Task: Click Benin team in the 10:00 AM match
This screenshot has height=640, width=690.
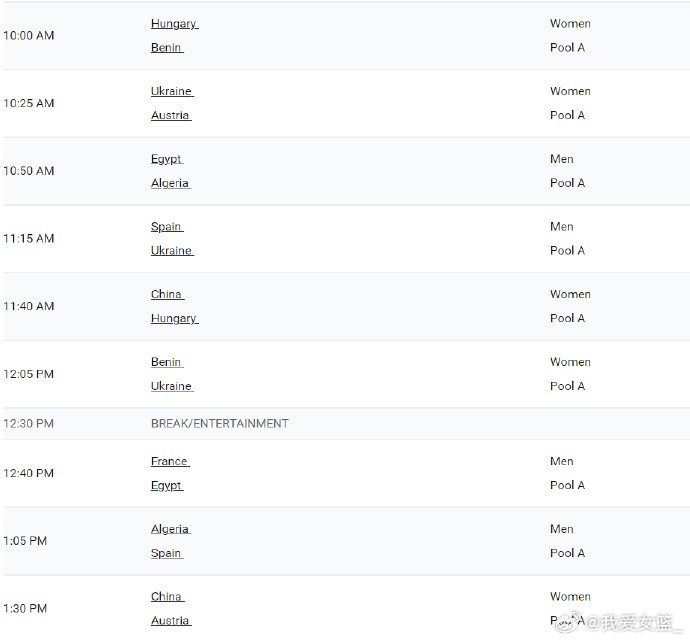Action: pos(166,48)
